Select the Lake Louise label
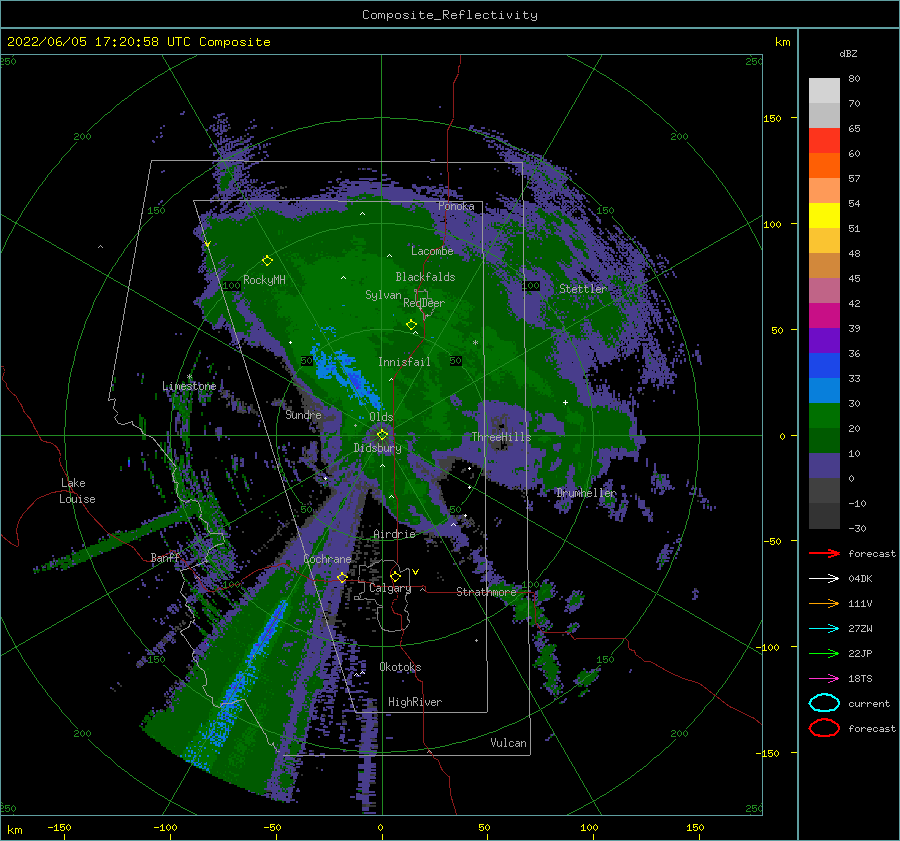This screenshot has height=841, width=900. pyautogui.click(x=77, y=491)
